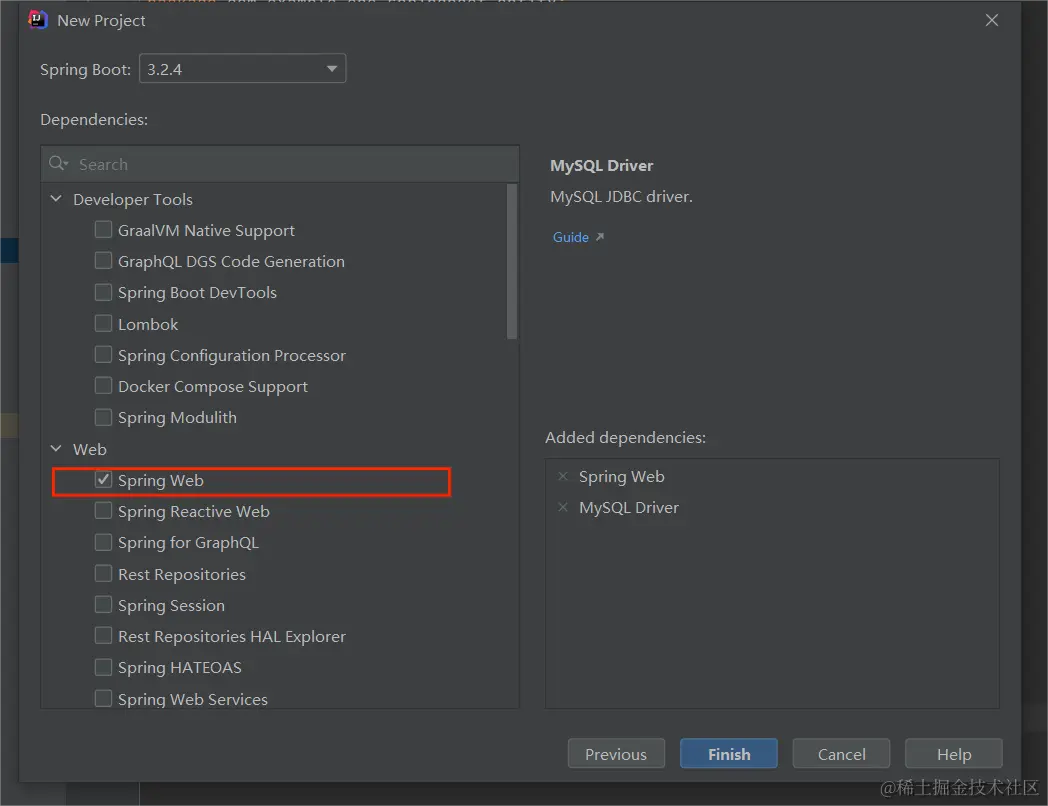Image resolution: width=1048 pixels, height=806 pixels.
Task: Check Spring for GraphQL
Action: tap(103, 542)
